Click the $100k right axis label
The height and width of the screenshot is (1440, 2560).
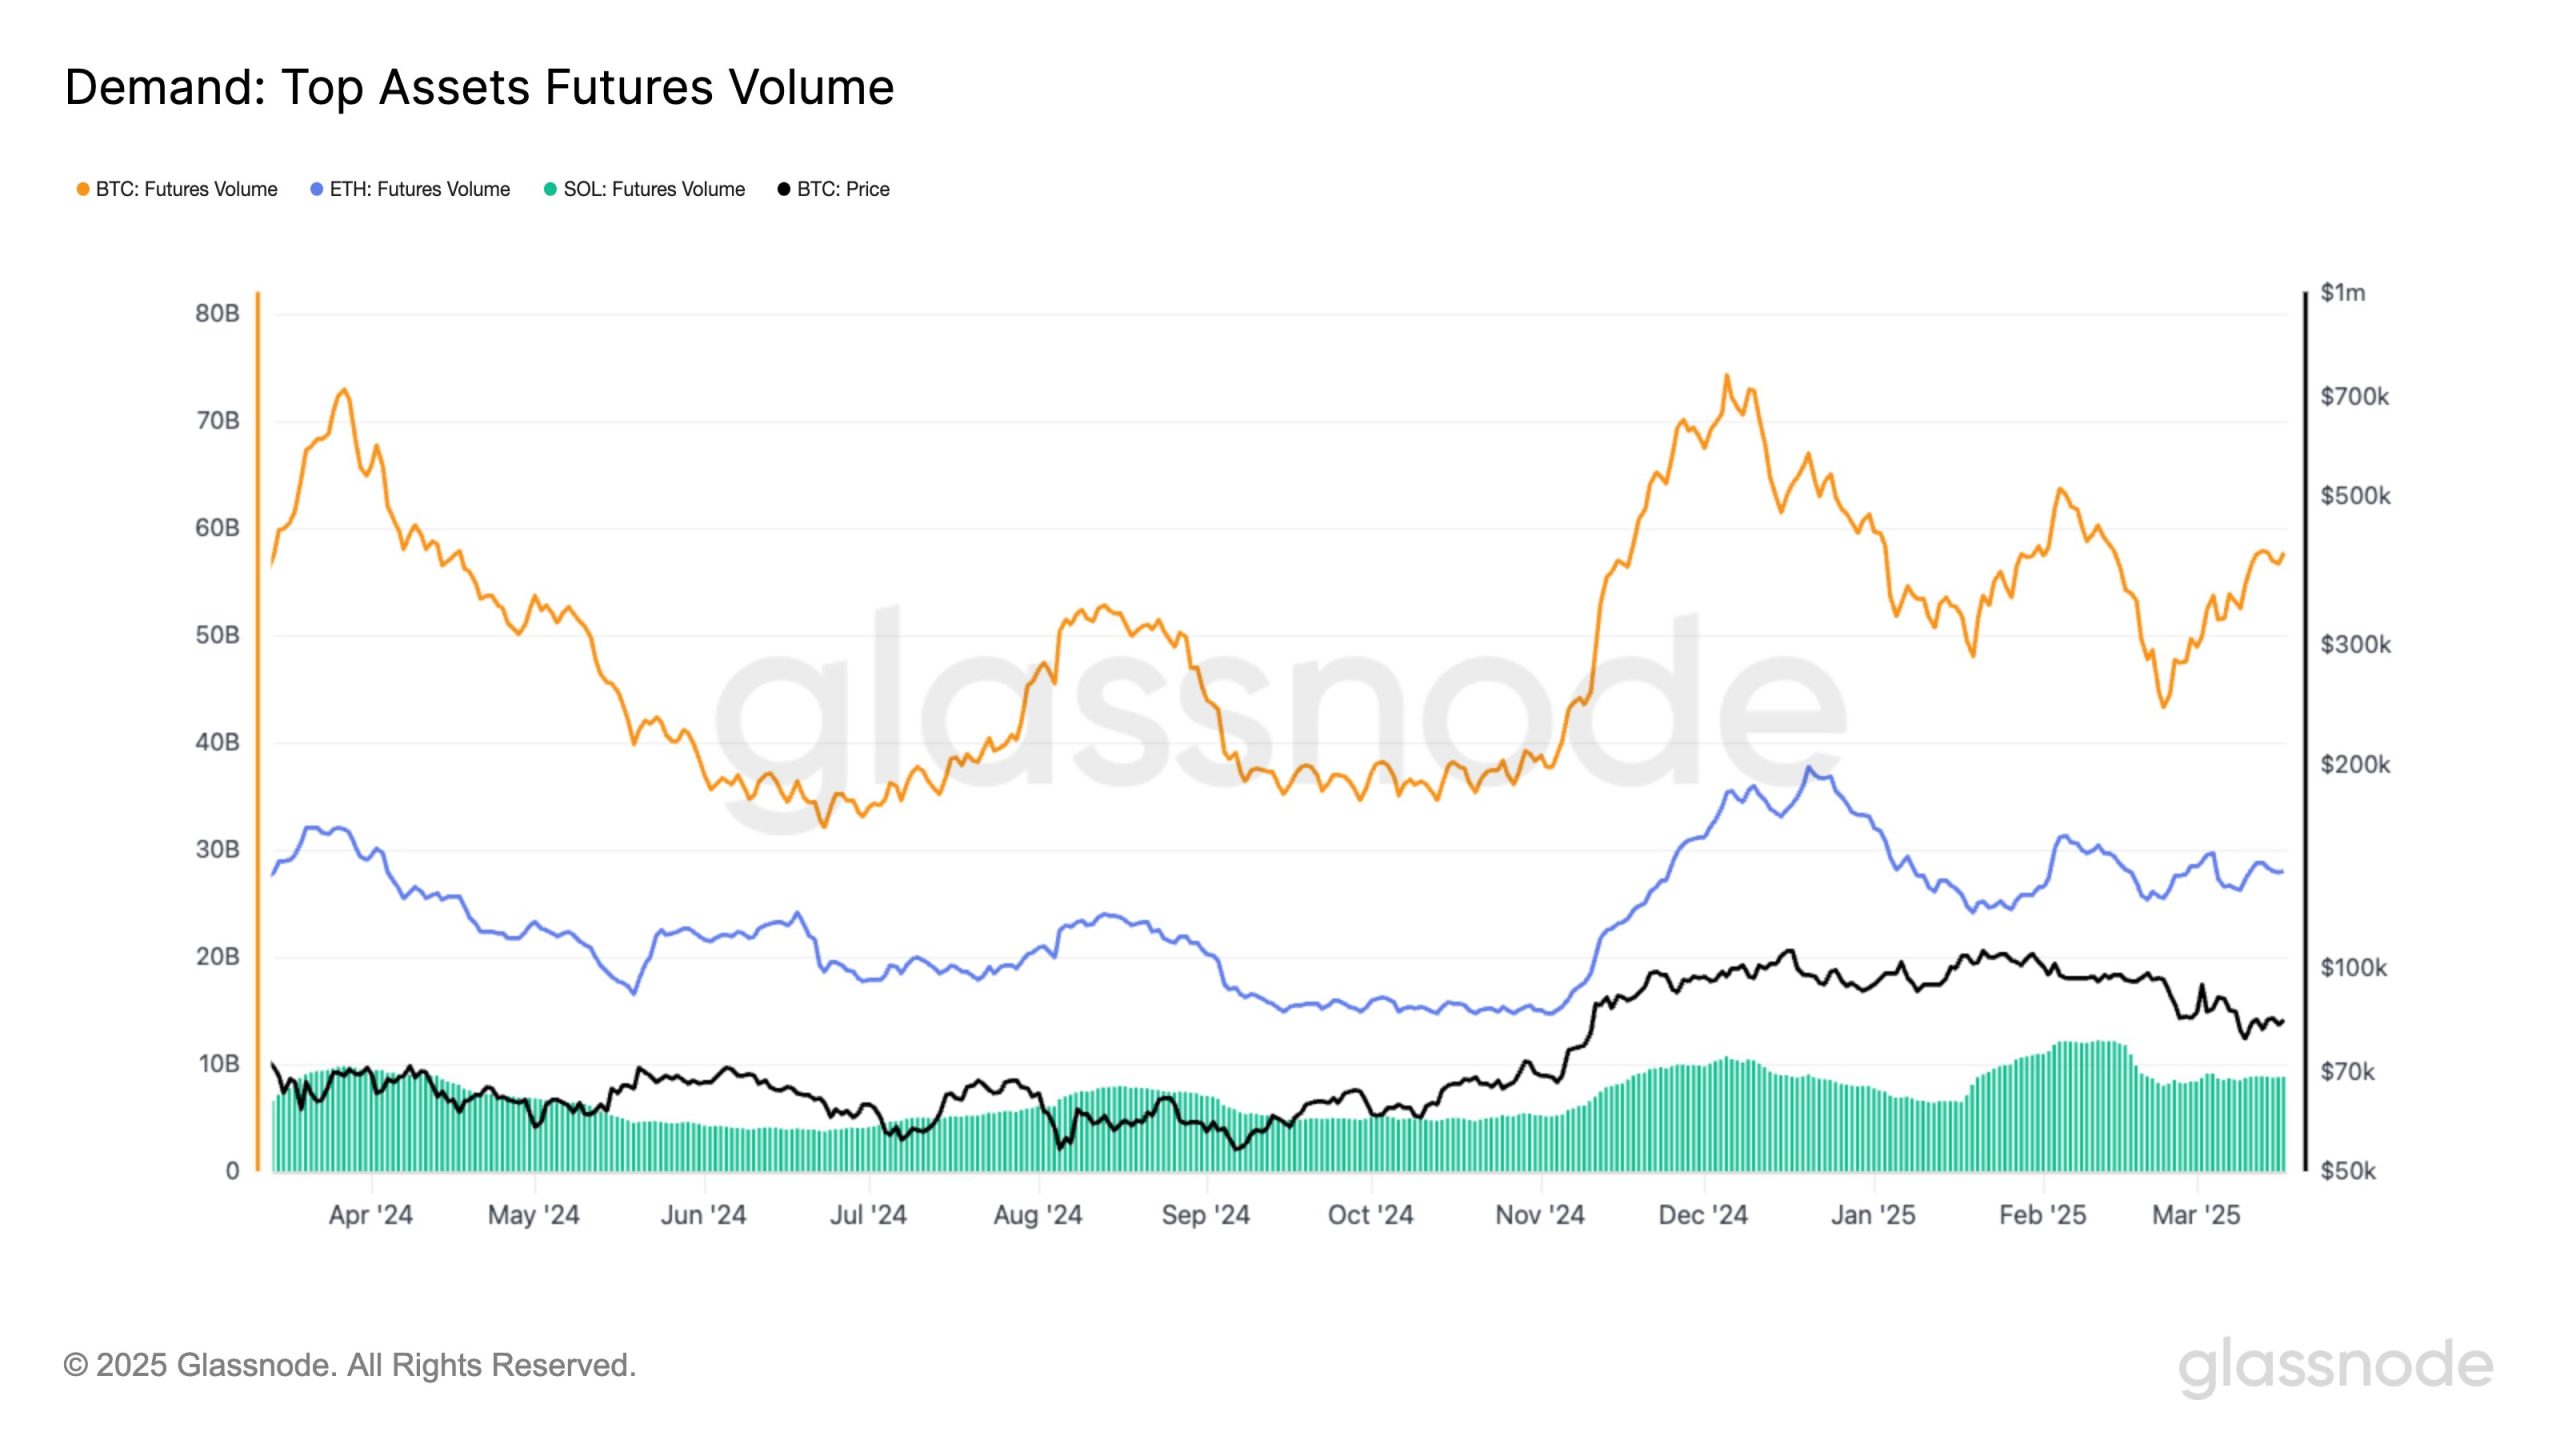(2354, 968)
